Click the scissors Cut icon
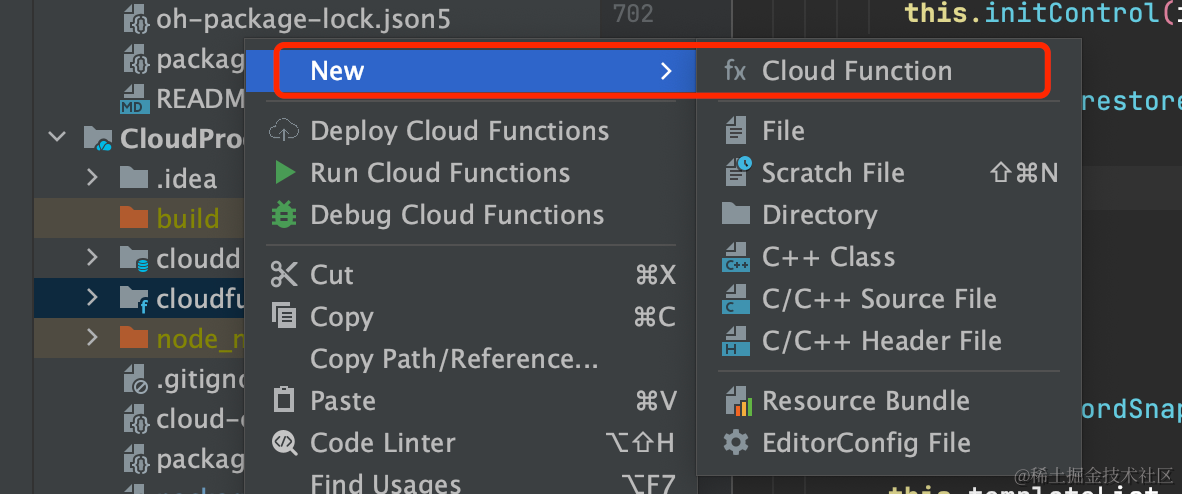The height and width of the screenshot is (494, 1182). pyautogui.click(x=285, y=275)
